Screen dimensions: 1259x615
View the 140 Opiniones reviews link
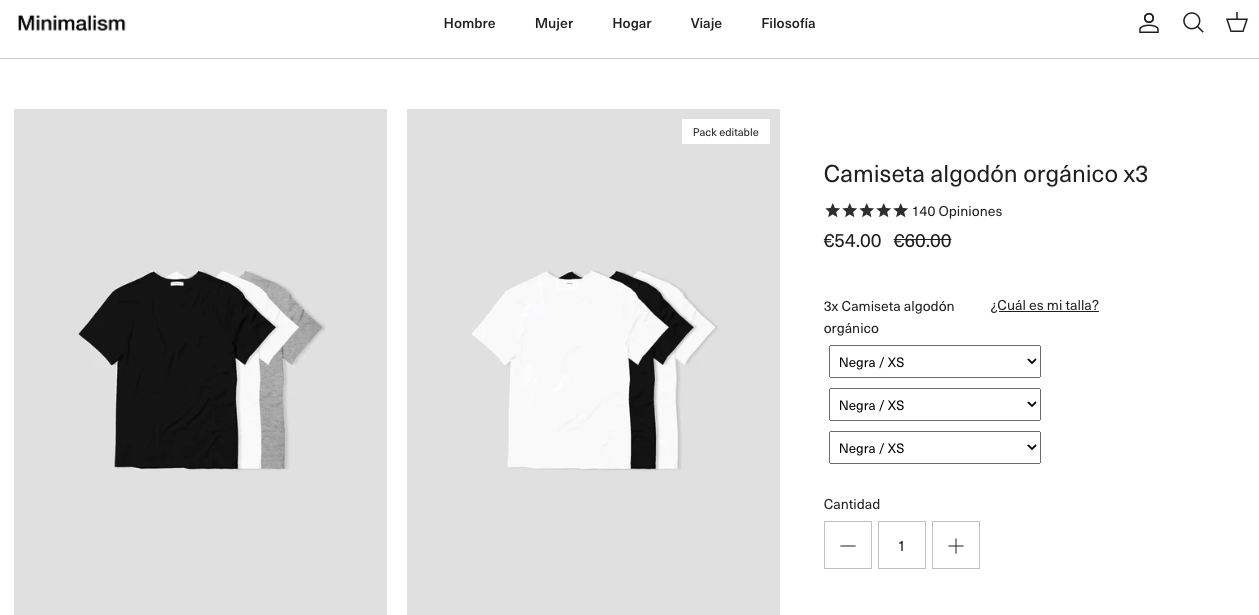tap(956, 211)
